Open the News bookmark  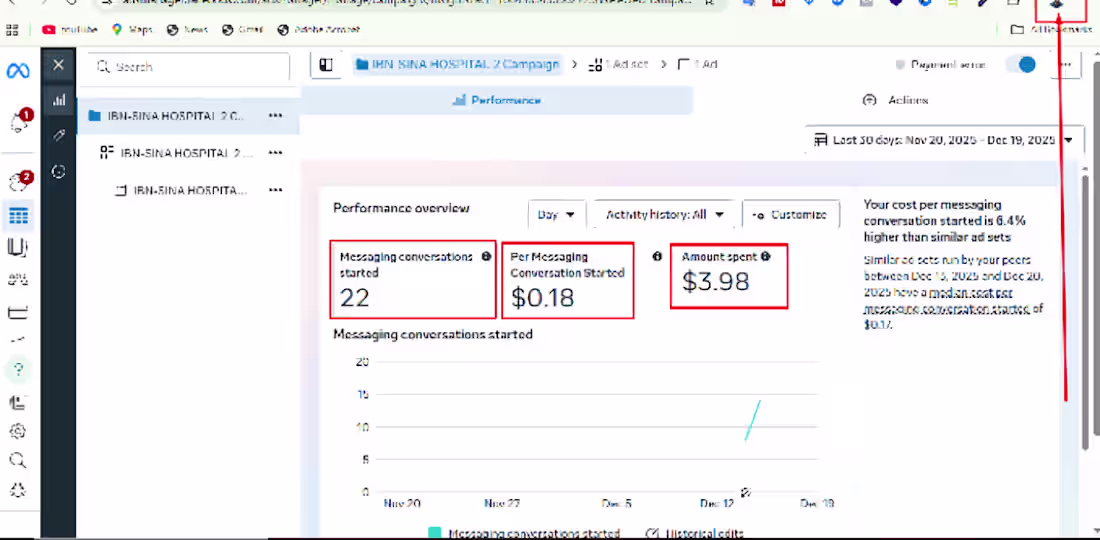(x=187, y=30)
